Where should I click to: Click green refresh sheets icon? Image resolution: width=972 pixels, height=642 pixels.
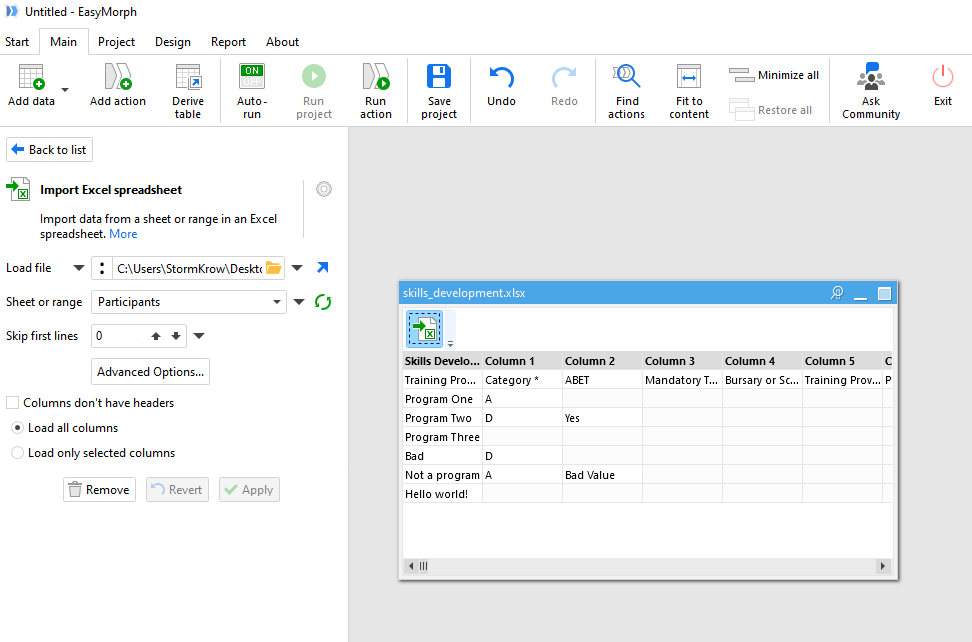323,302
